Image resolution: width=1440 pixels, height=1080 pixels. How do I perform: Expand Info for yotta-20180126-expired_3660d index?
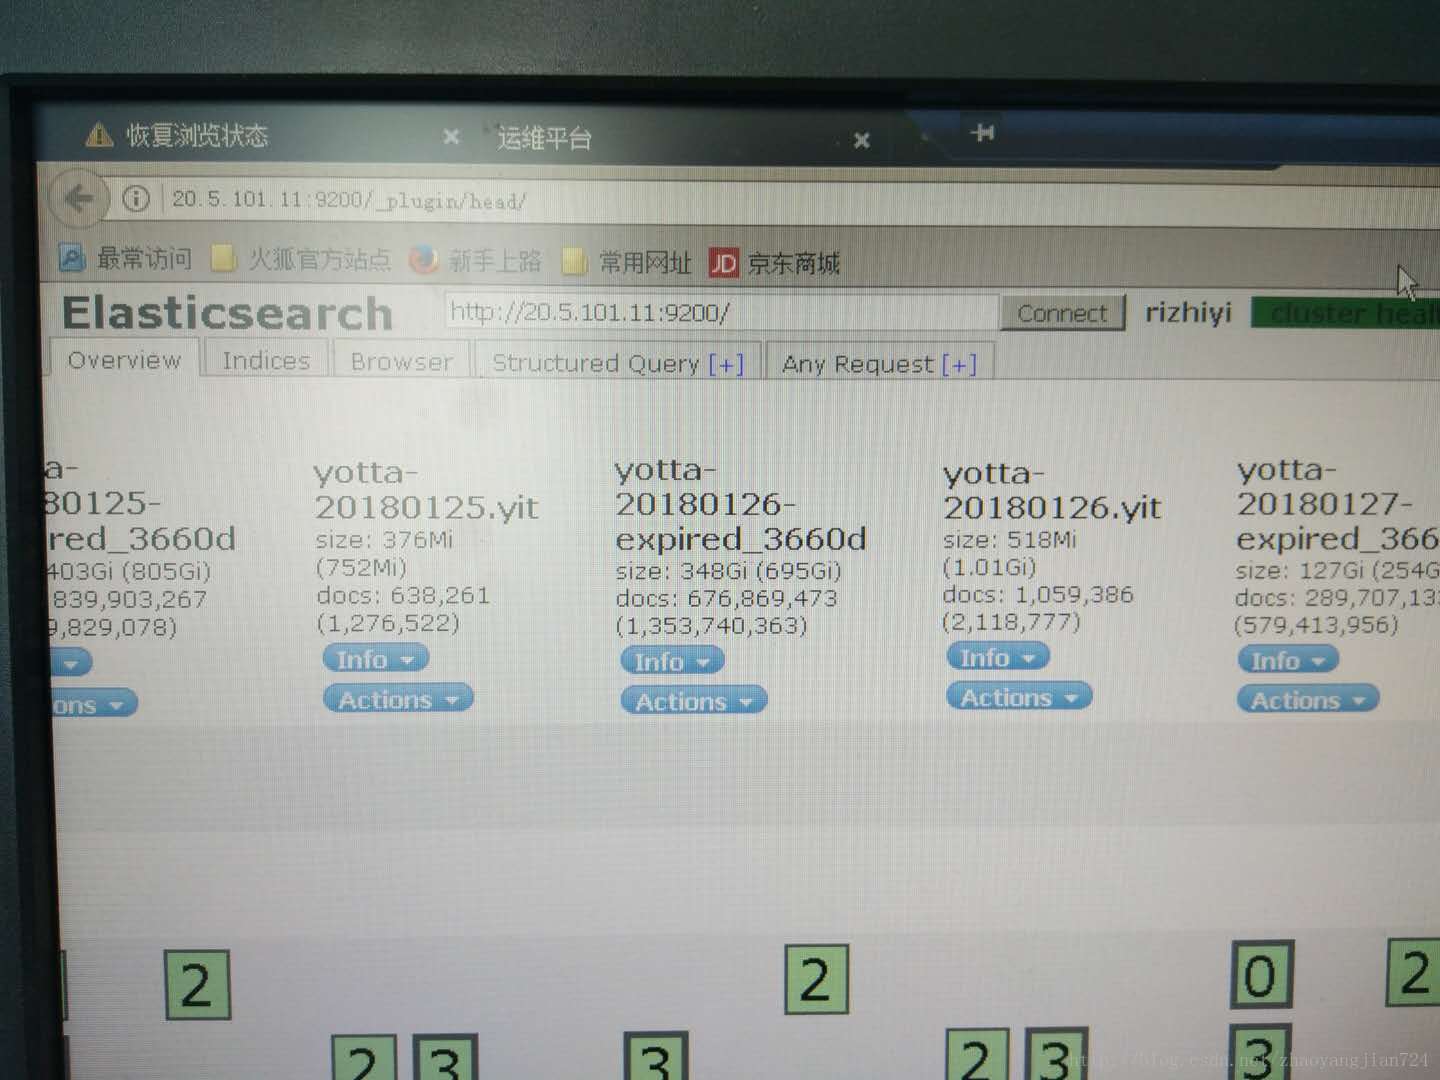[x=672, y=661]
